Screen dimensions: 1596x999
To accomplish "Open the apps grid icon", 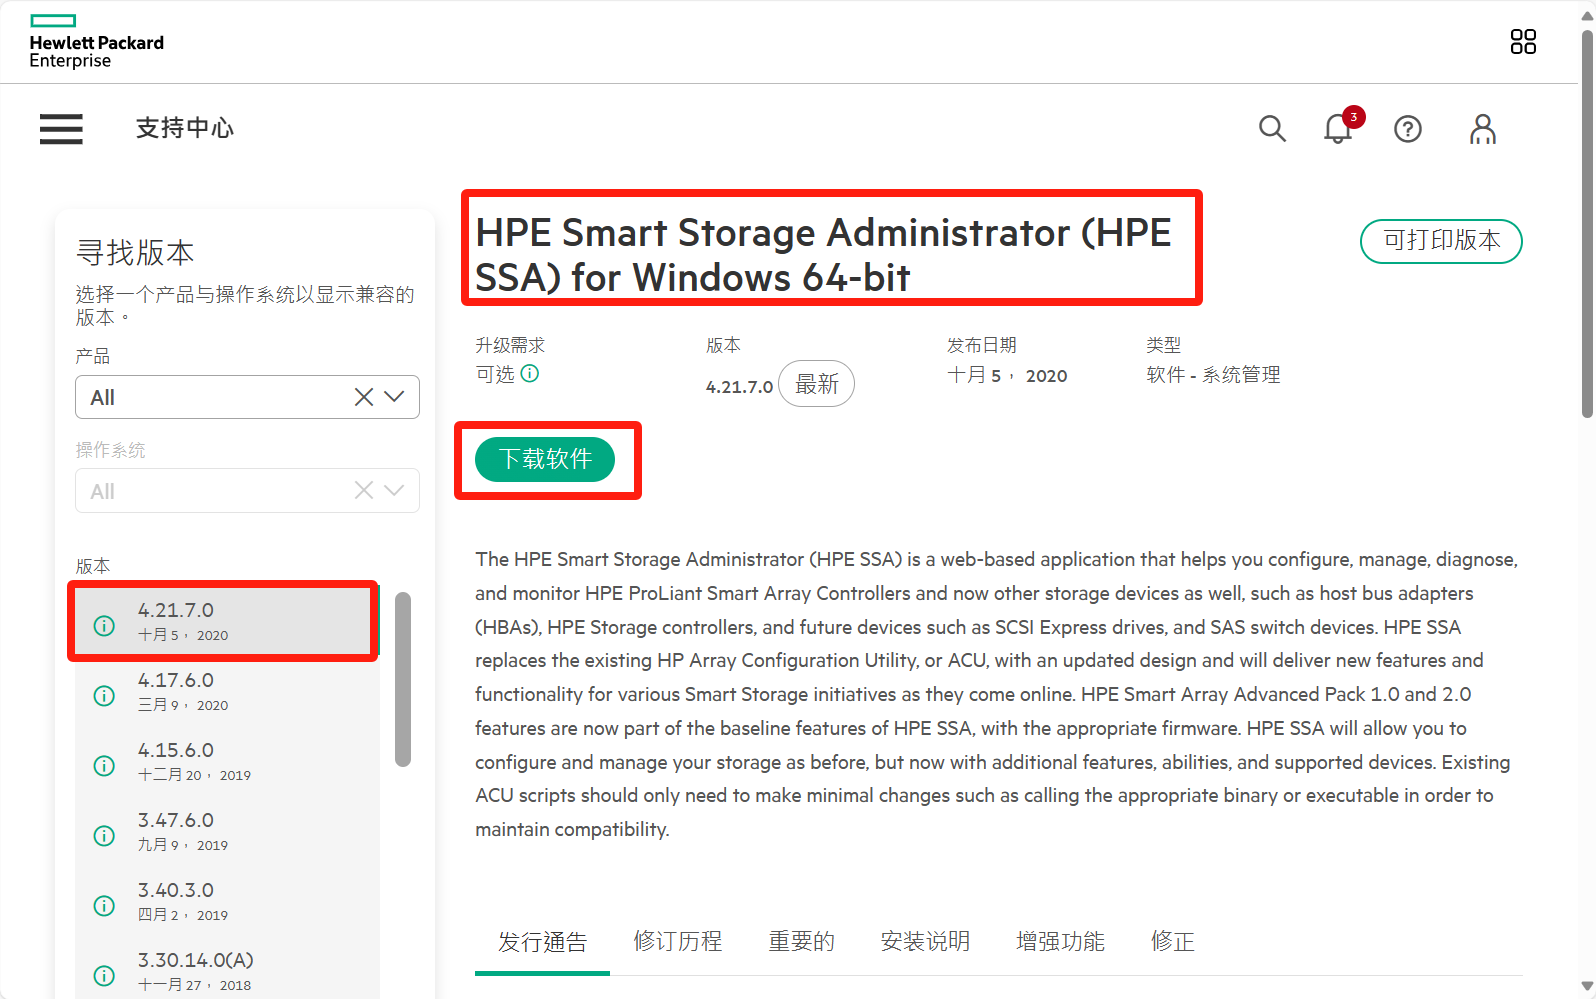I will coord(1523,42).
